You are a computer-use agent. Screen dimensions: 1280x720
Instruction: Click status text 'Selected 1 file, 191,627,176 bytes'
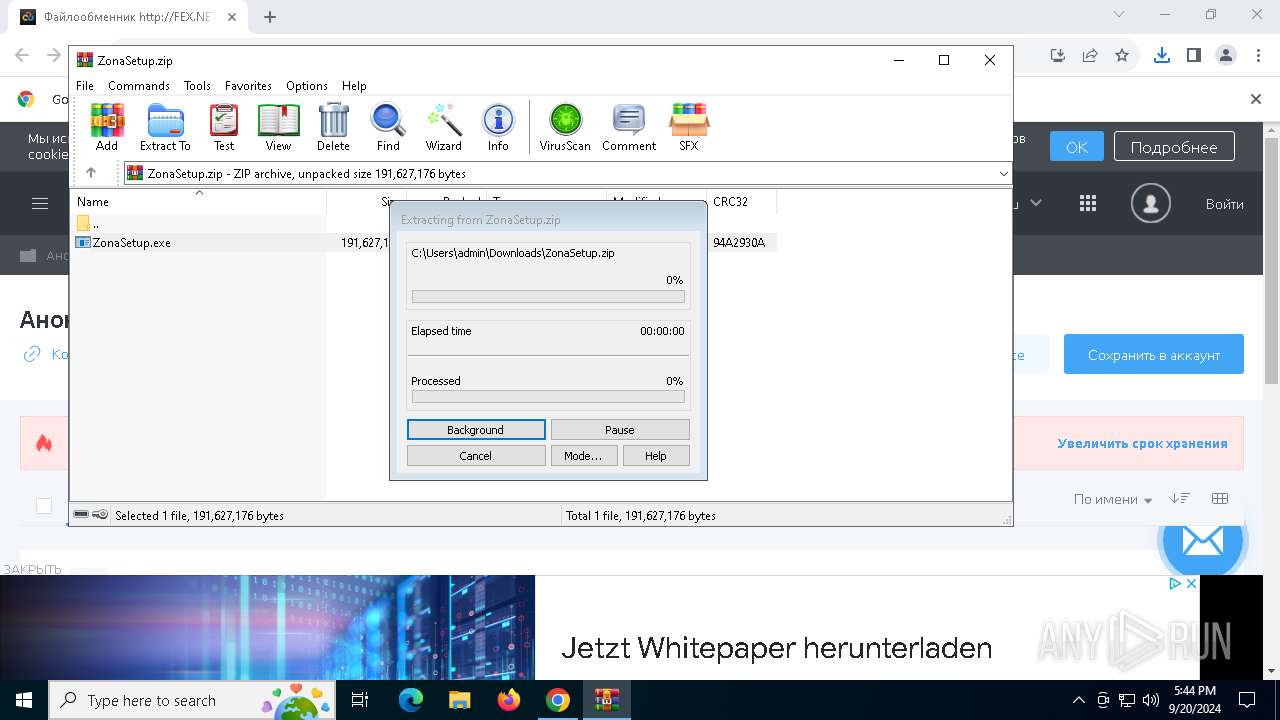tap(199, 516)
